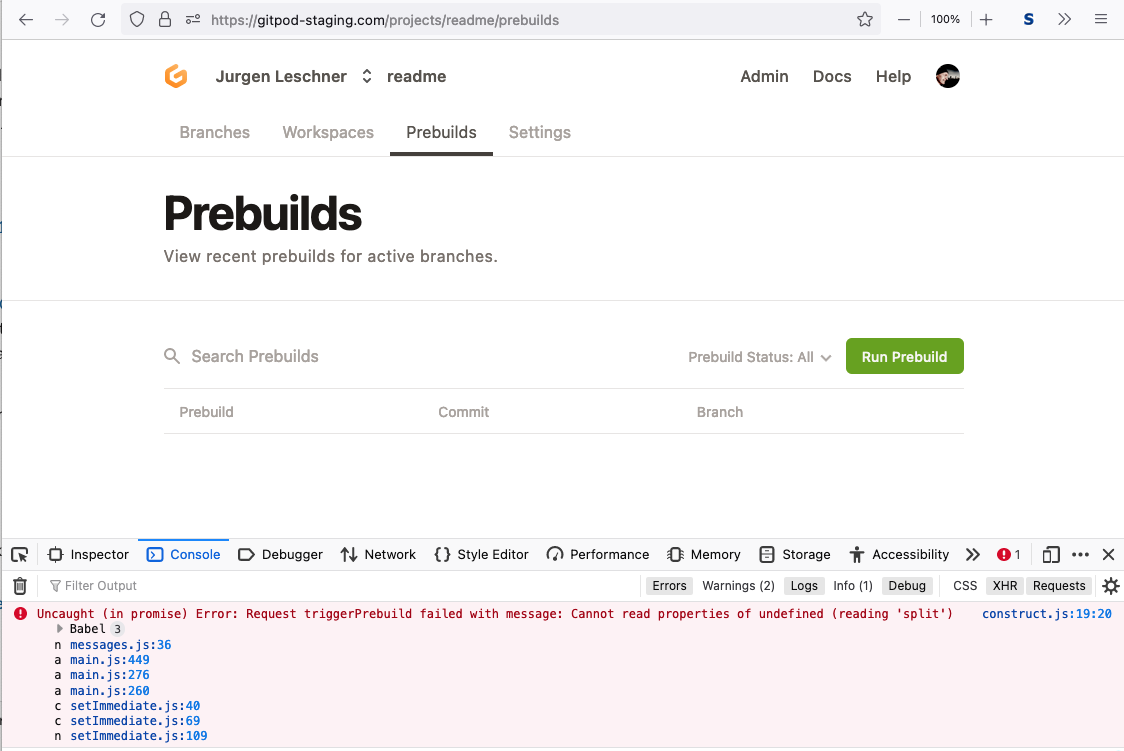Click the Gitpod logo icon
Viewport: 1124px width, 751px height.
click(x=176, y=76)
